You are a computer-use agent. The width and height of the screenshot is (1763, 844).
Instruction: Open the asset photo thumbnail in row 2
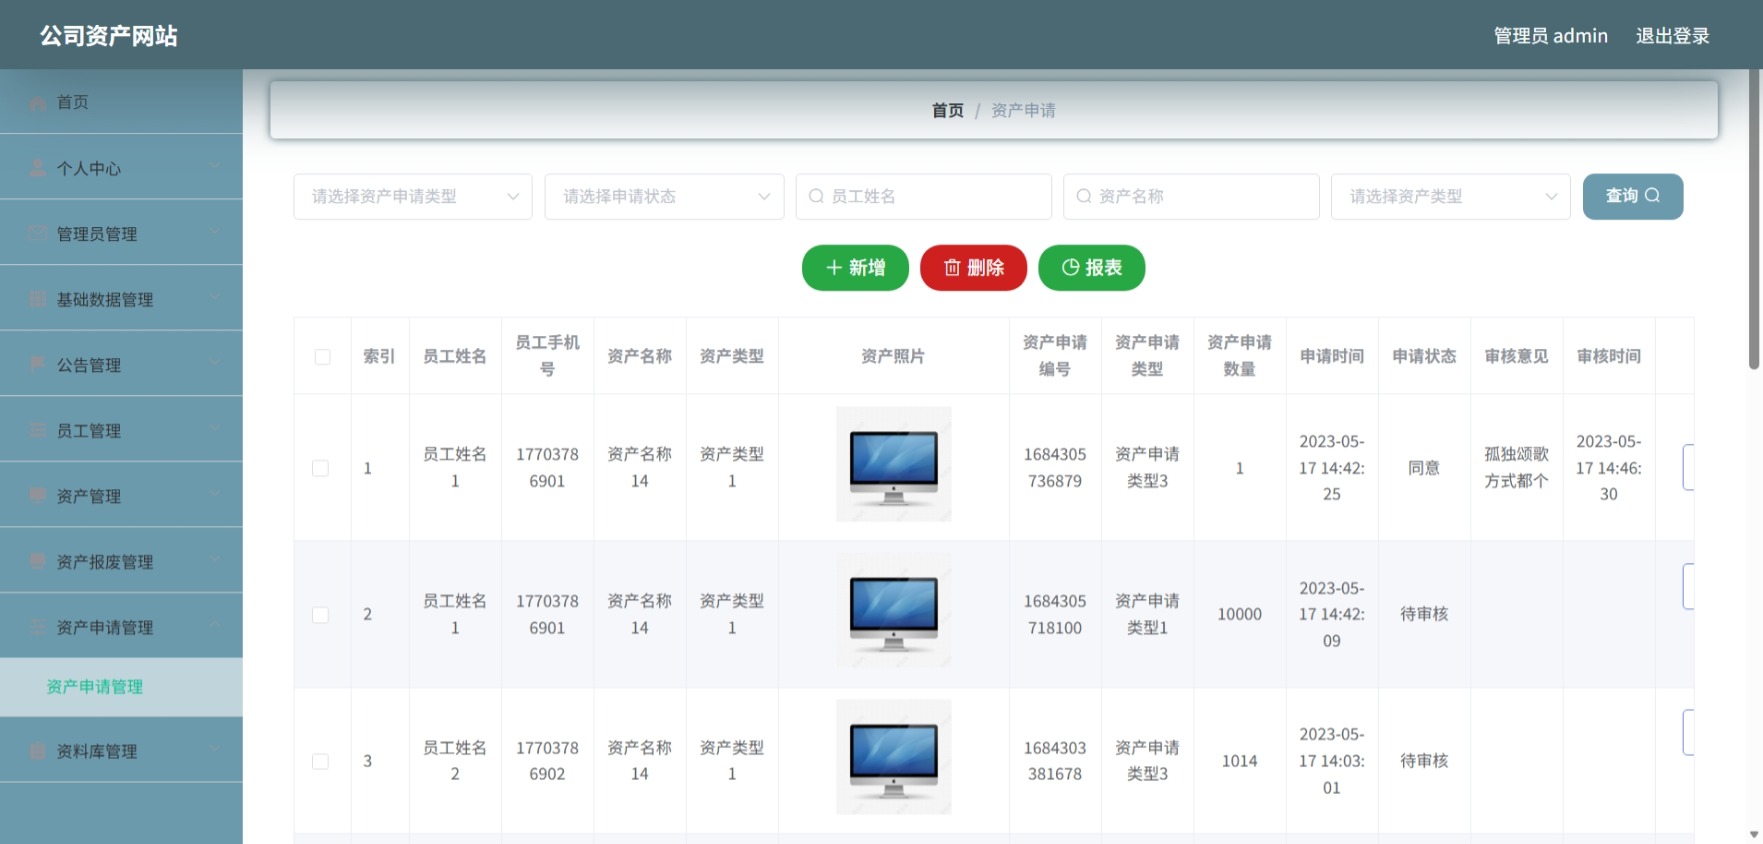893,611
